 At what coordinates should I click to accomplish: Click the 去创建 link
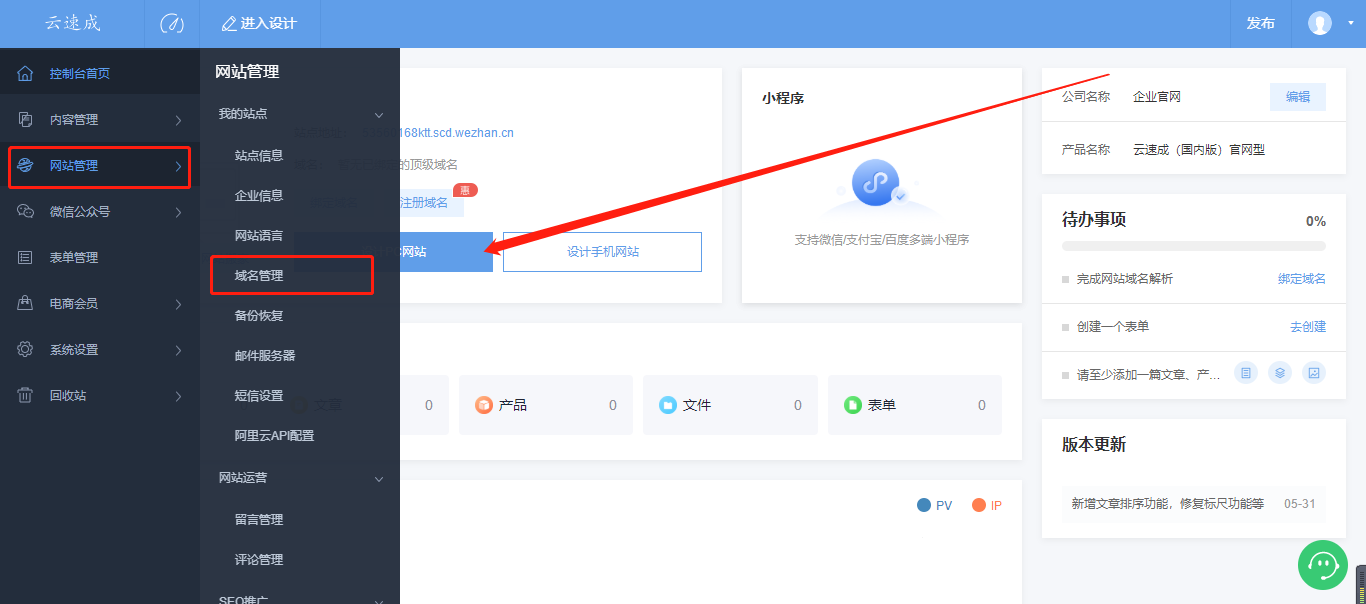click(x=1308, y=327)
